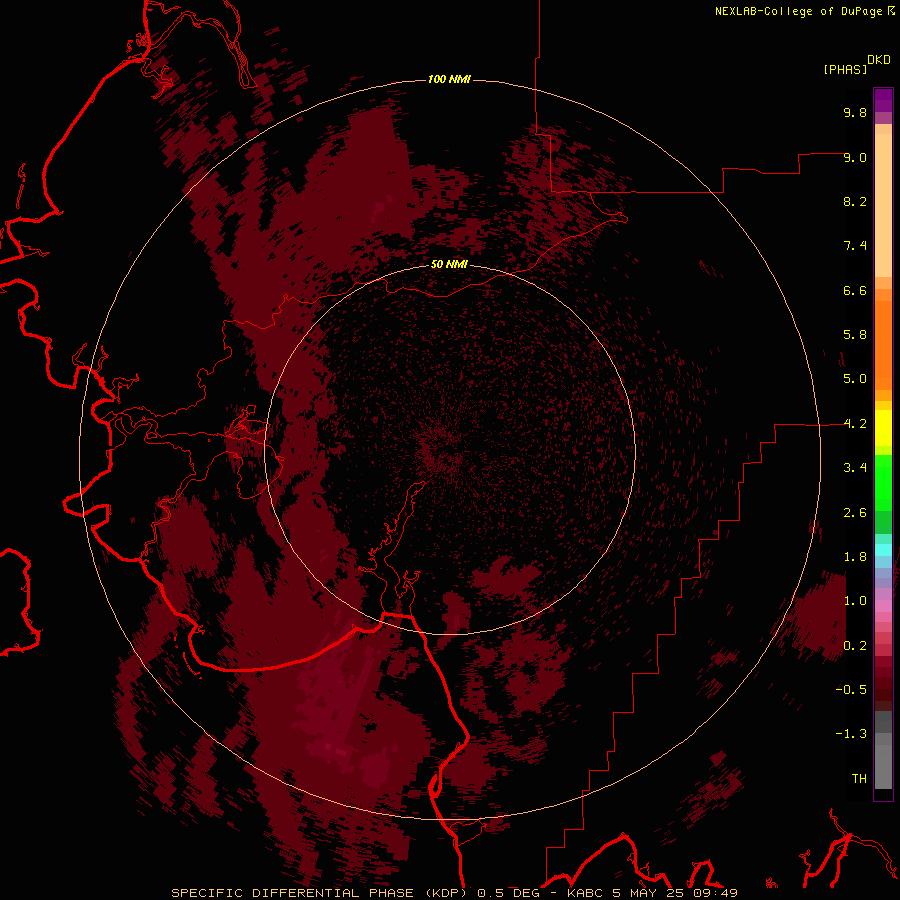This screenshot has height=900, width=900.
Task: Click the 0.2 color scale value
Action: [x=855, y=646]
